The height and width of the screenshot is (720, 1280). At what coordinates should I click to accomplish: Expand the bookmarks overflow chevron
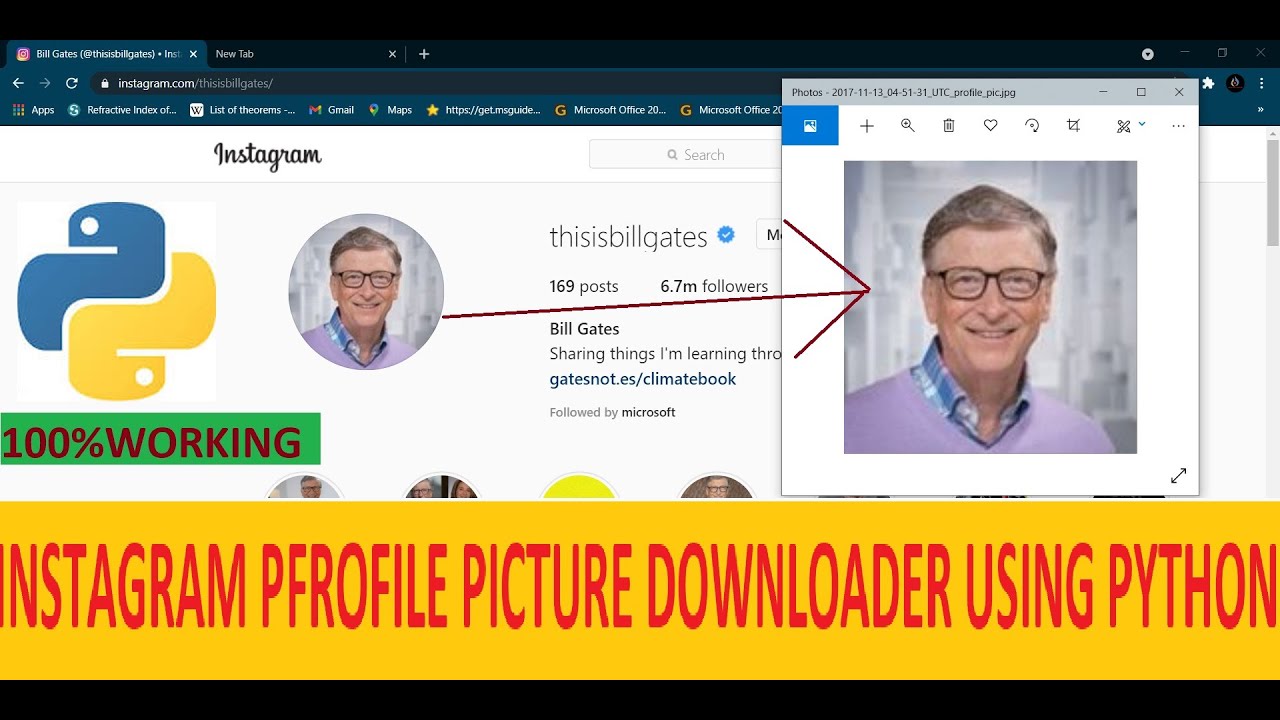pyautogui.click(x=1260, y=110)
